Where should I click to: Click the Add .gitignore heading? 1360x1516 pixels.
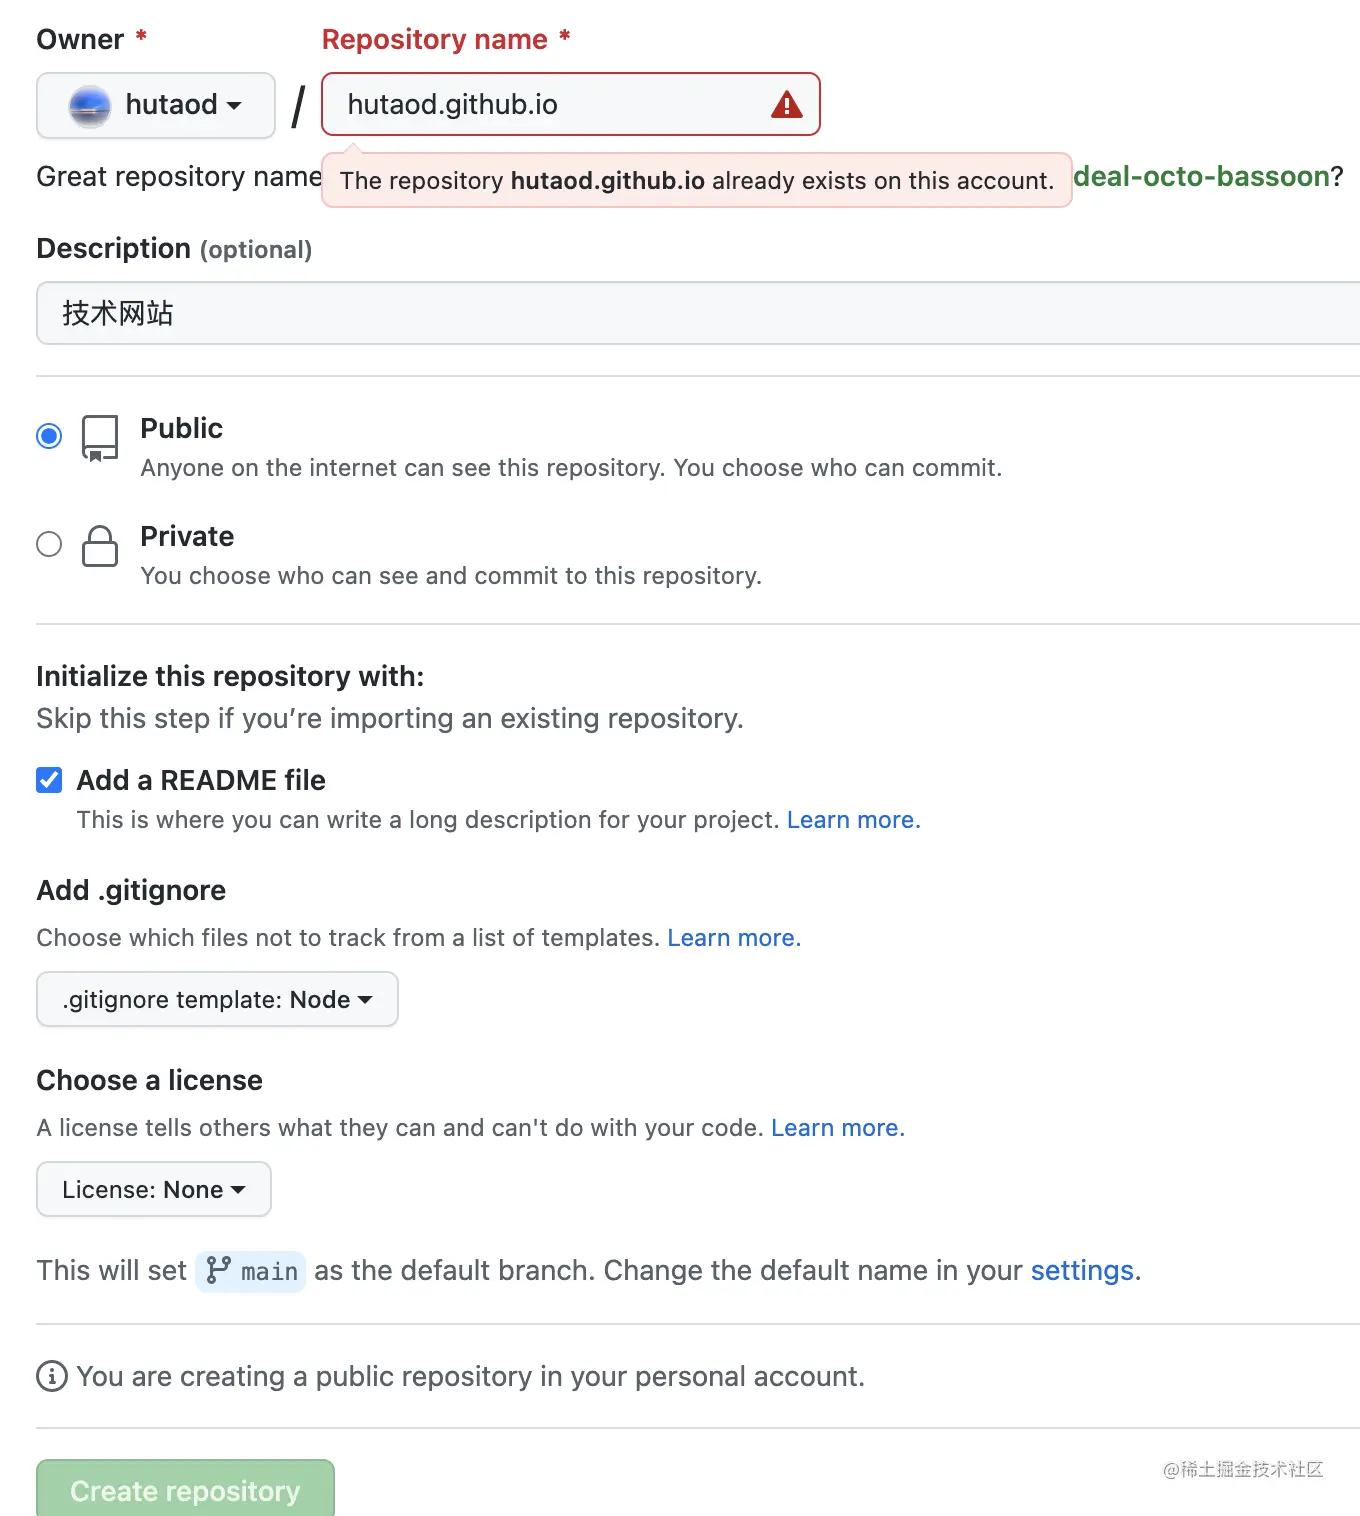[x=131, y=890]
